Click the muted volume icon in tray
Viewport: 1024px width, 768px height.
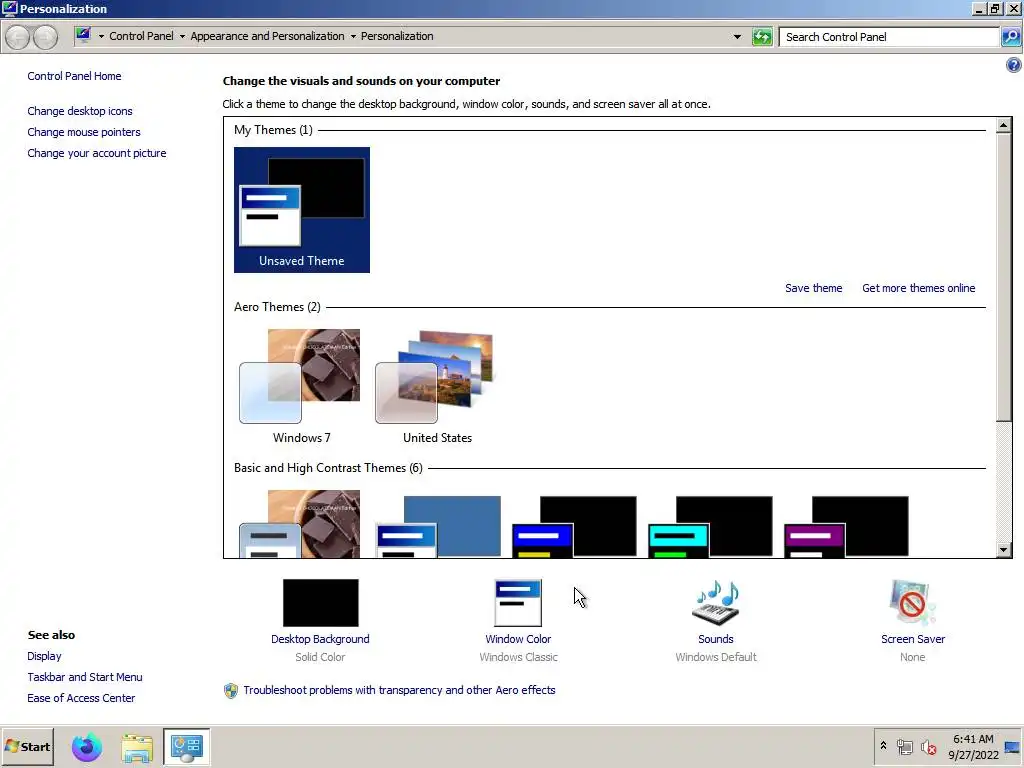(928, 746)
